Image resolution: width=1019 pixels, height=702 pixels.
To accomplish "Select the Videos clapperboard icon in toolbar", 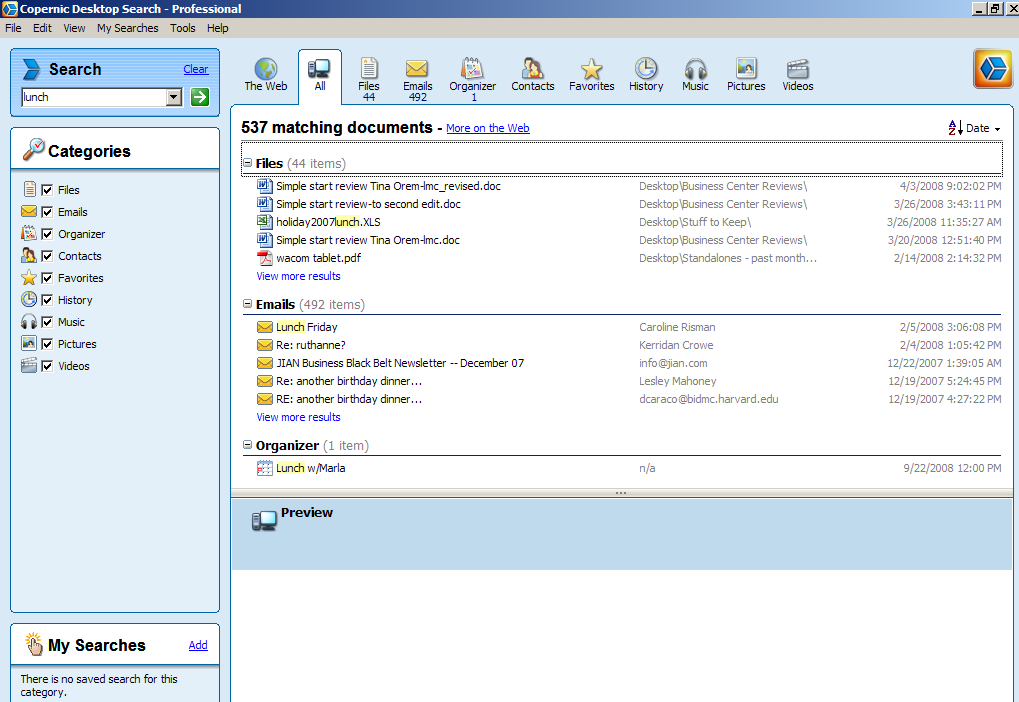I will [797, 68].
